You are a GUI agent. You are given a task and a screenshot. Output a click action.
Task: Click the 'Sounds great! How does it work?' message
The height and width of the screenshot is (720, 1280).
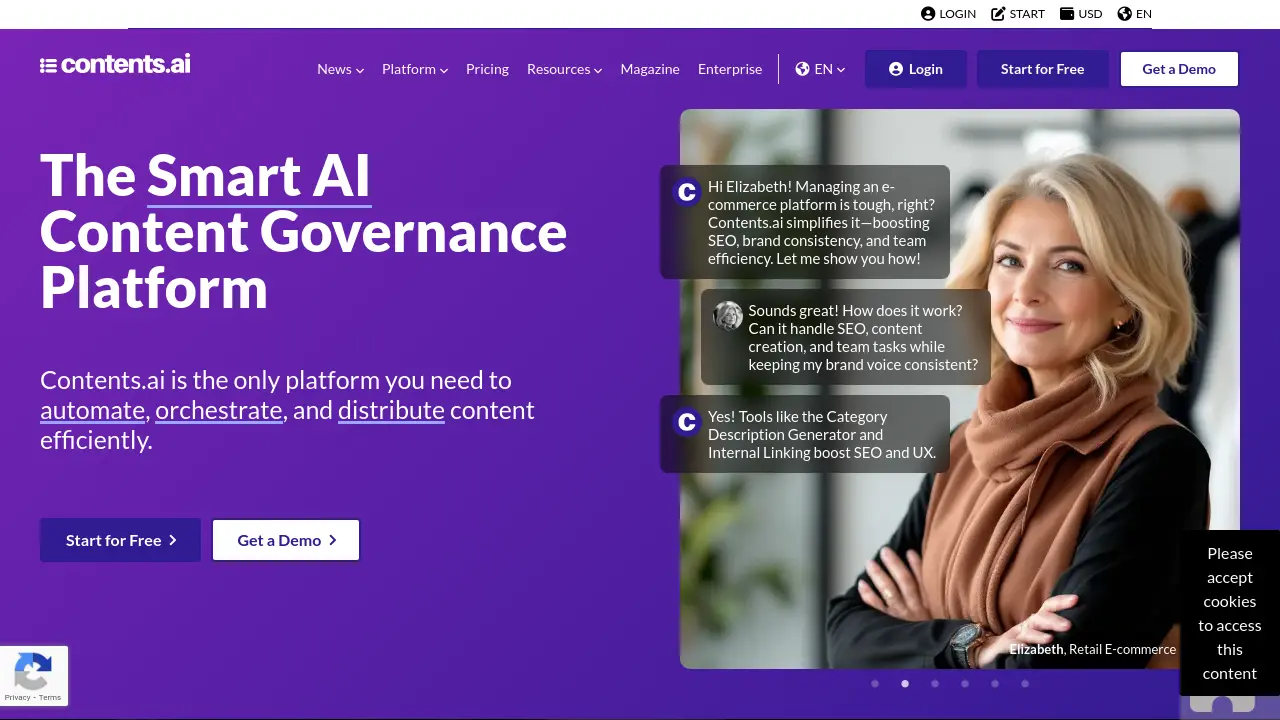click(846, 337)
